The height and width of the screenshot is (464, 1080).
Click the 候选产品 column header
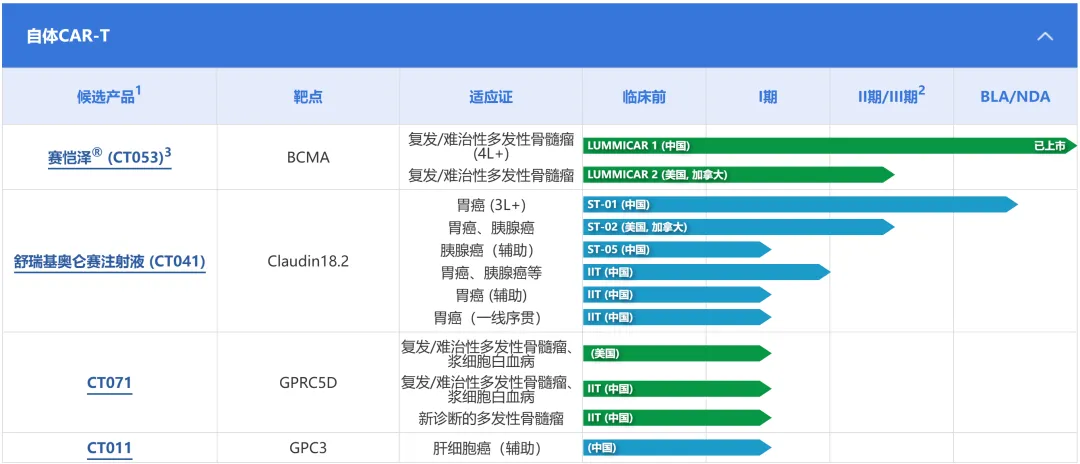110,96
